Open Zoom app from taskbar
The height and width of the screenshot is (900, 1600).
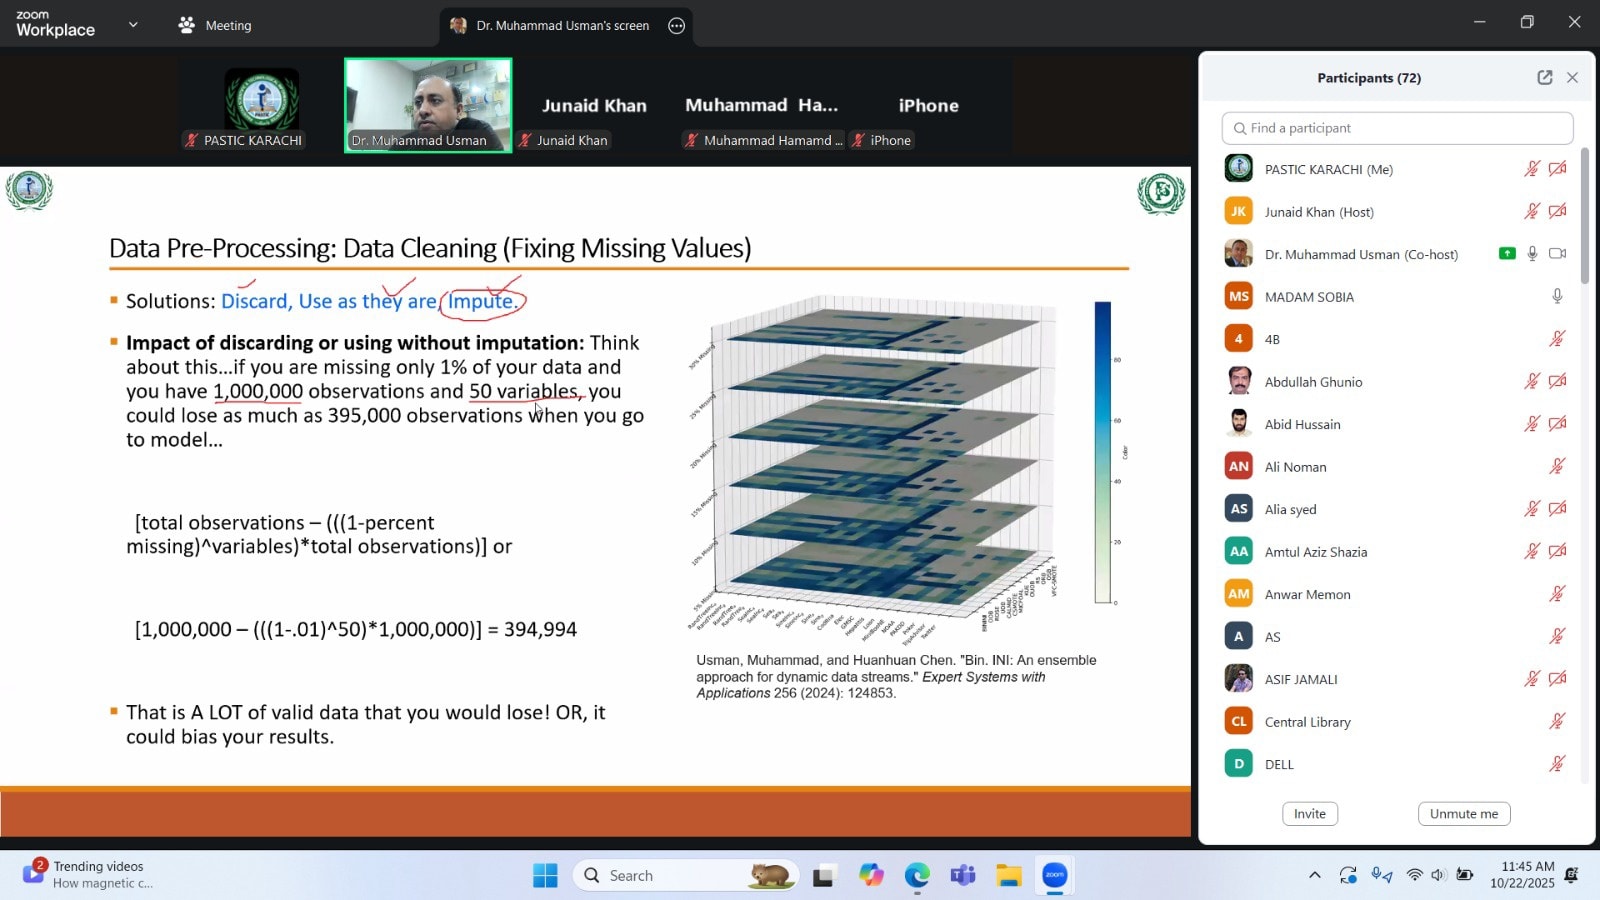1055,876
